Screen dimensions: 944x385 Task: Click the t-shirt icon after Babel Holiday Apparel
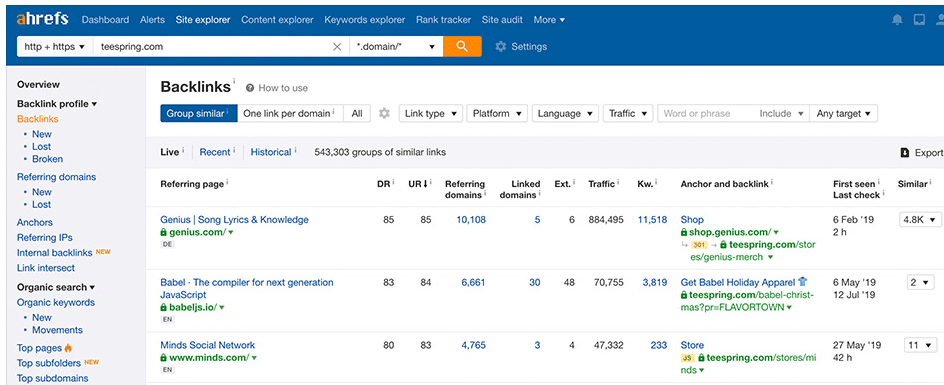(802, 281)
